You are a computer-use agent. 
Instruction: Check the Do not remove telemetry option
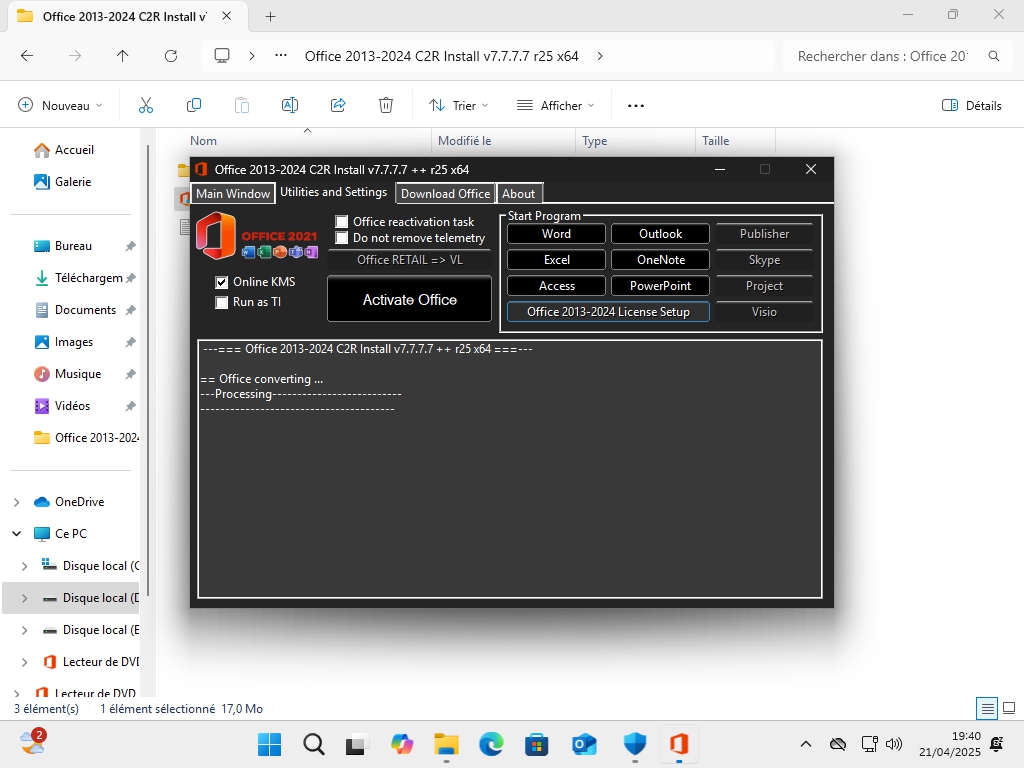tap(342, 238)
